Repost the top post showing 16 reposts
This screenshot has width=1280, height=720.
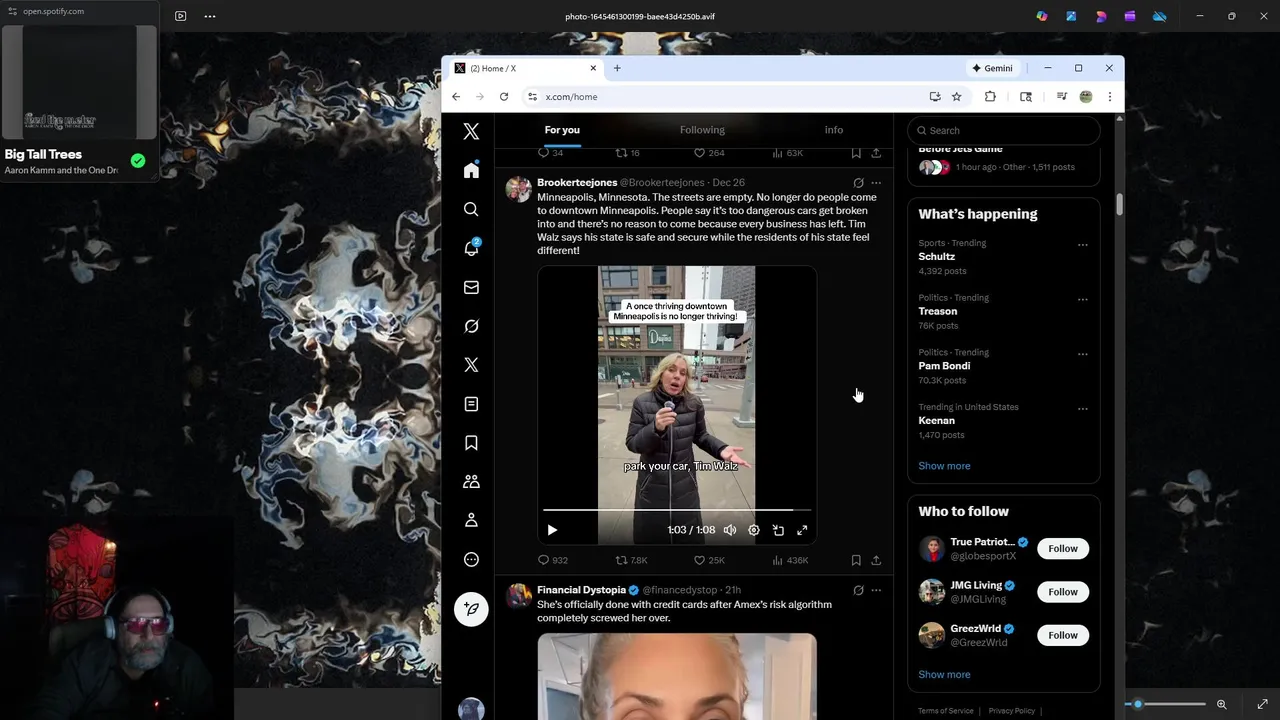click(x=627, y=153)
